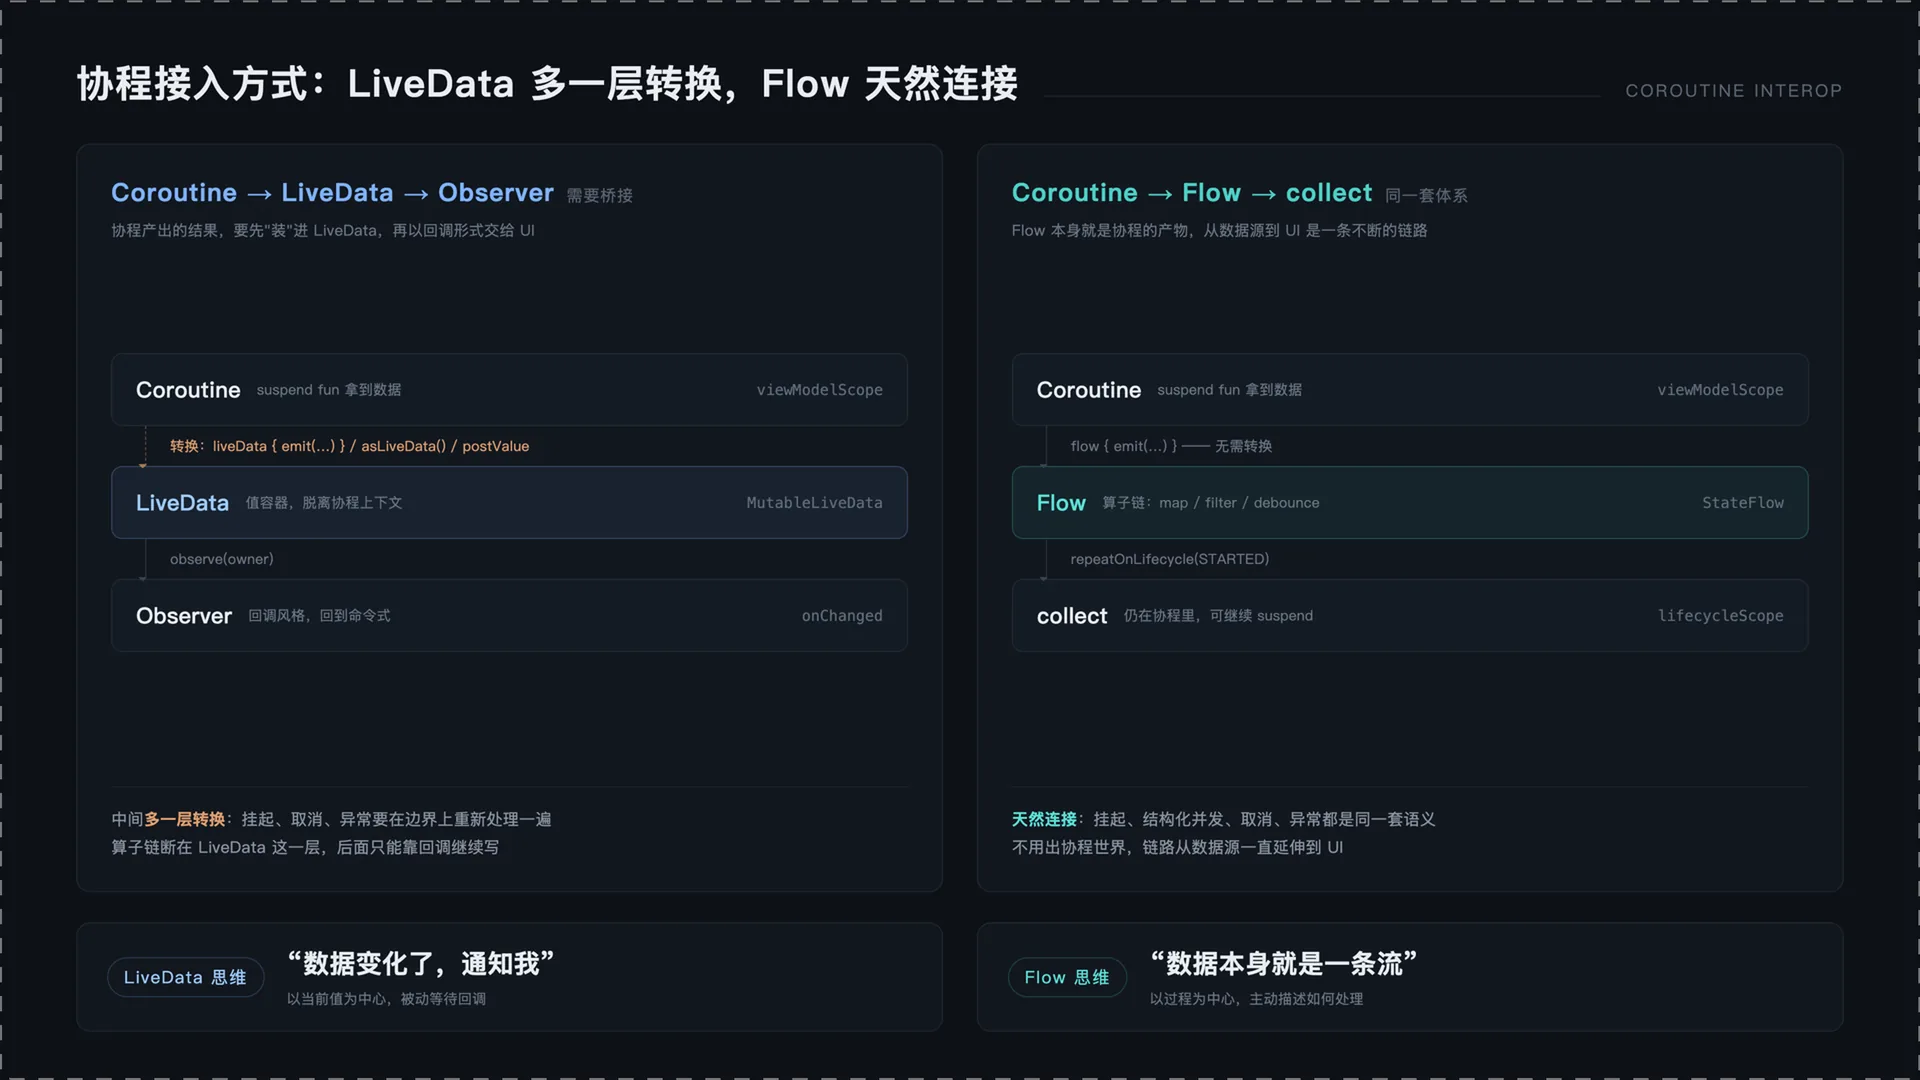Click the MutableLiveData label
The width and height of the screenshot is (1920, 1080).
pyautogui.click(x=814, y=503)
